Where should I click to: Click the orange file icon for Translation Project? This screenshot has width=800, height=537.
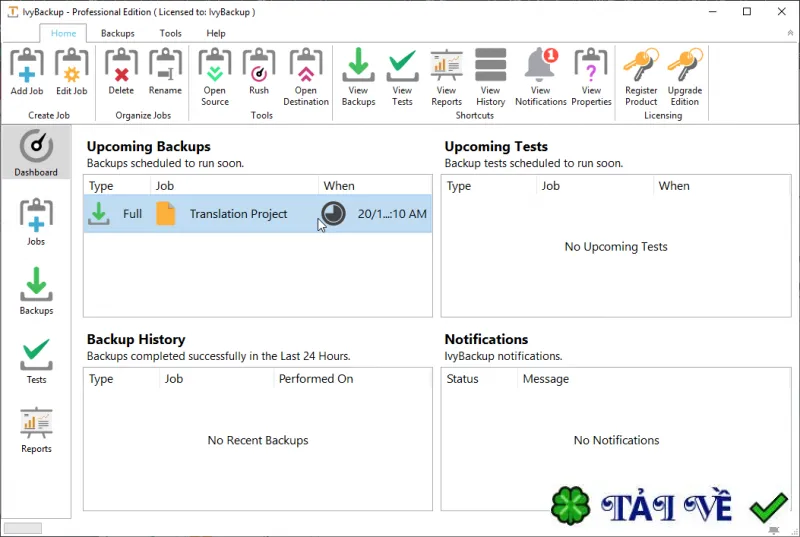(166, 214)
